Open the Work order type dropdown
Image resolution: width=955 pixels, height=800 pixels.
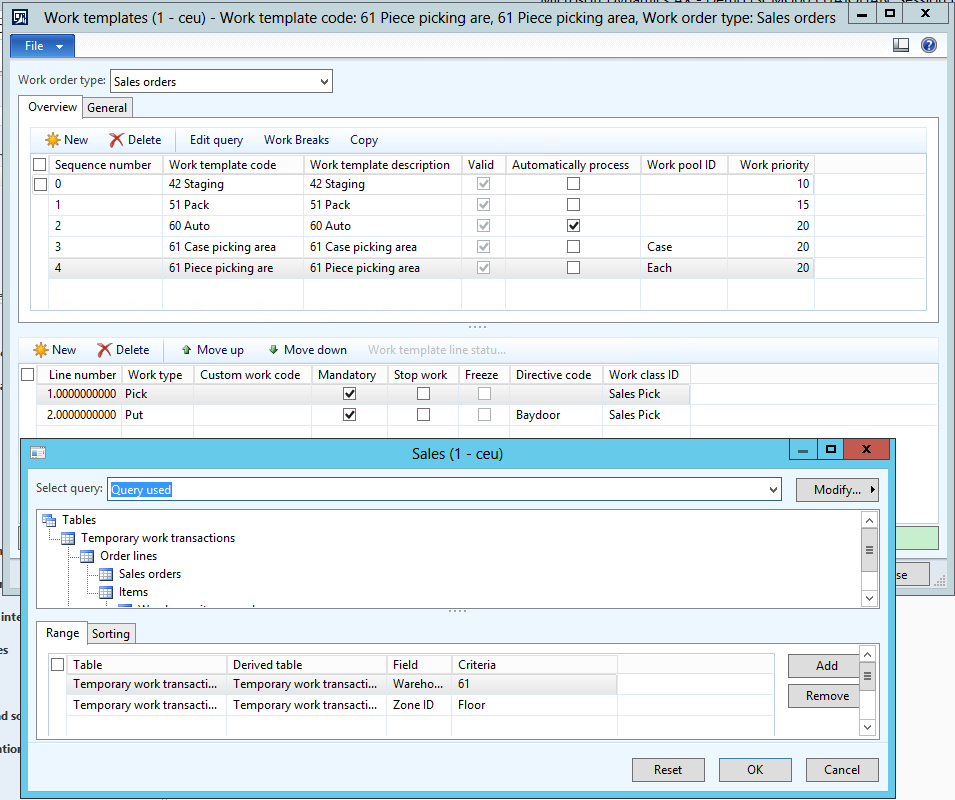323,82
